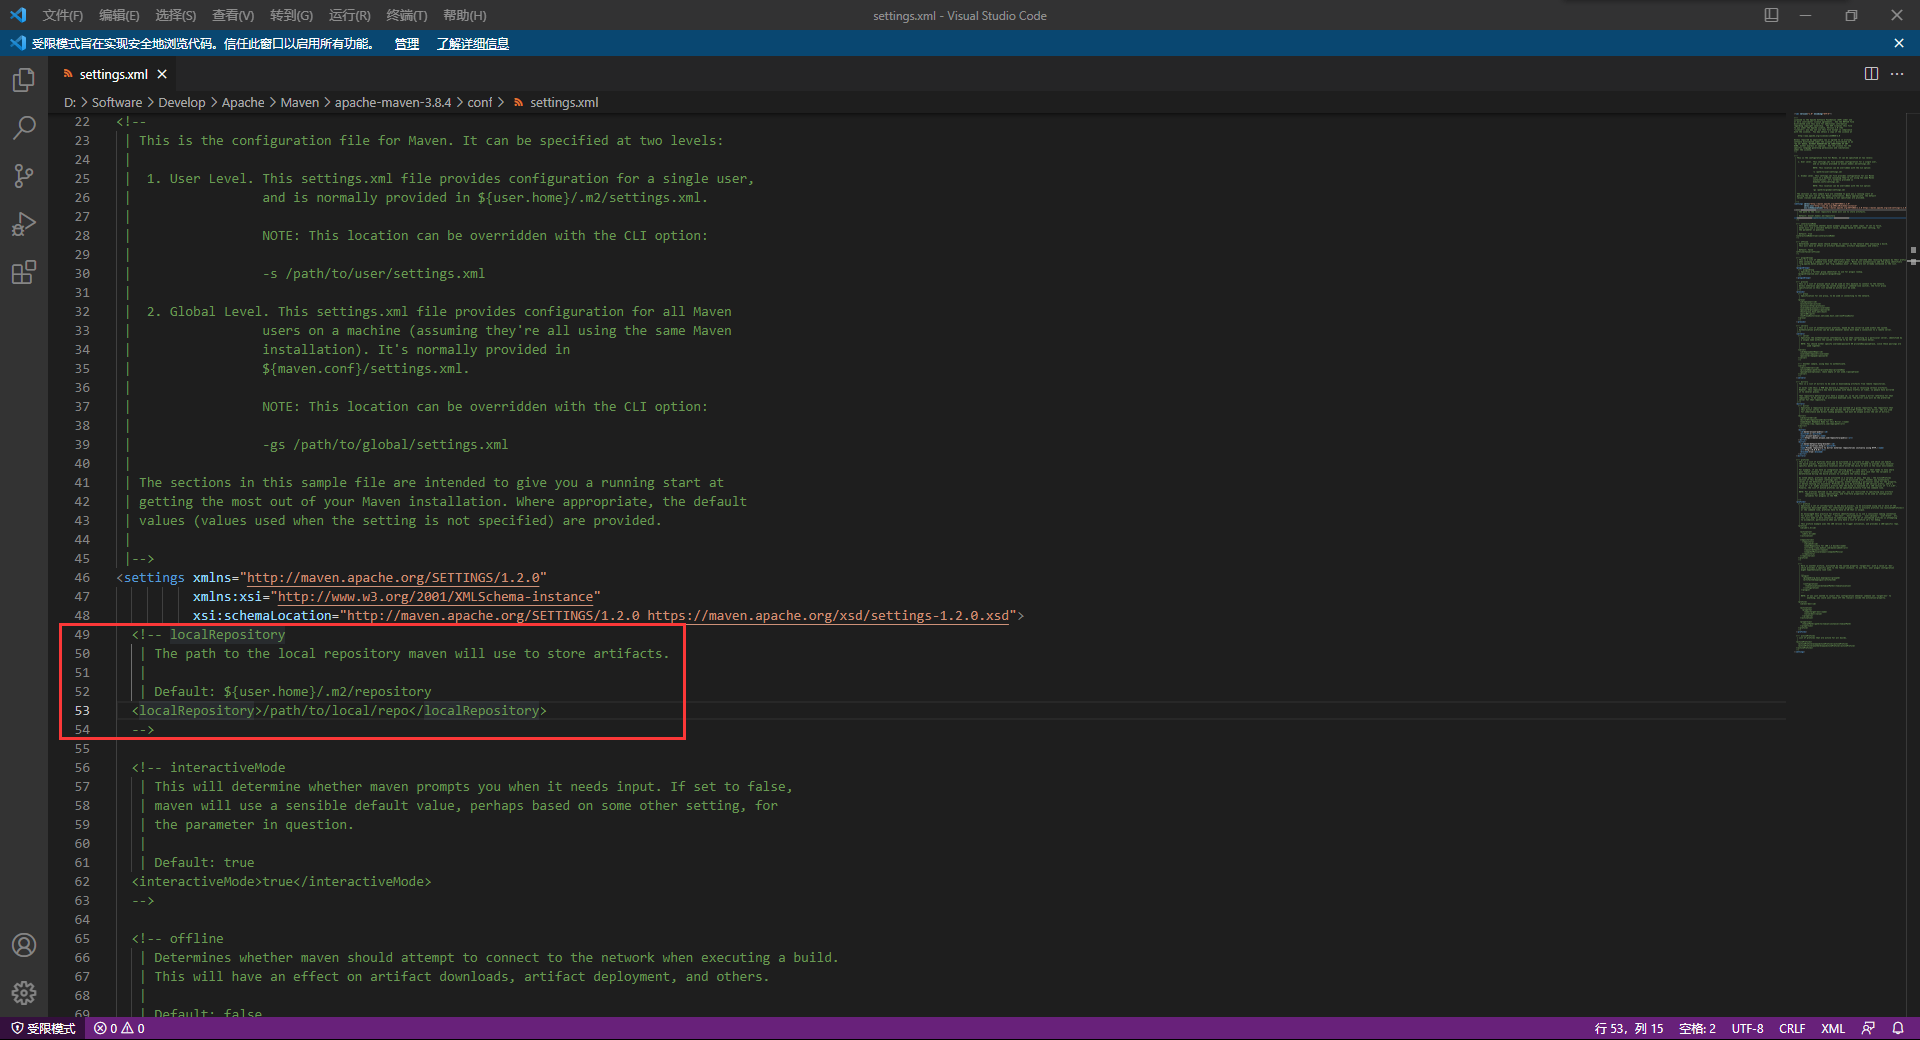Expand the D: drive breadcrumb segment
Screen dimensions: 1920x1040
pos(70,102)
